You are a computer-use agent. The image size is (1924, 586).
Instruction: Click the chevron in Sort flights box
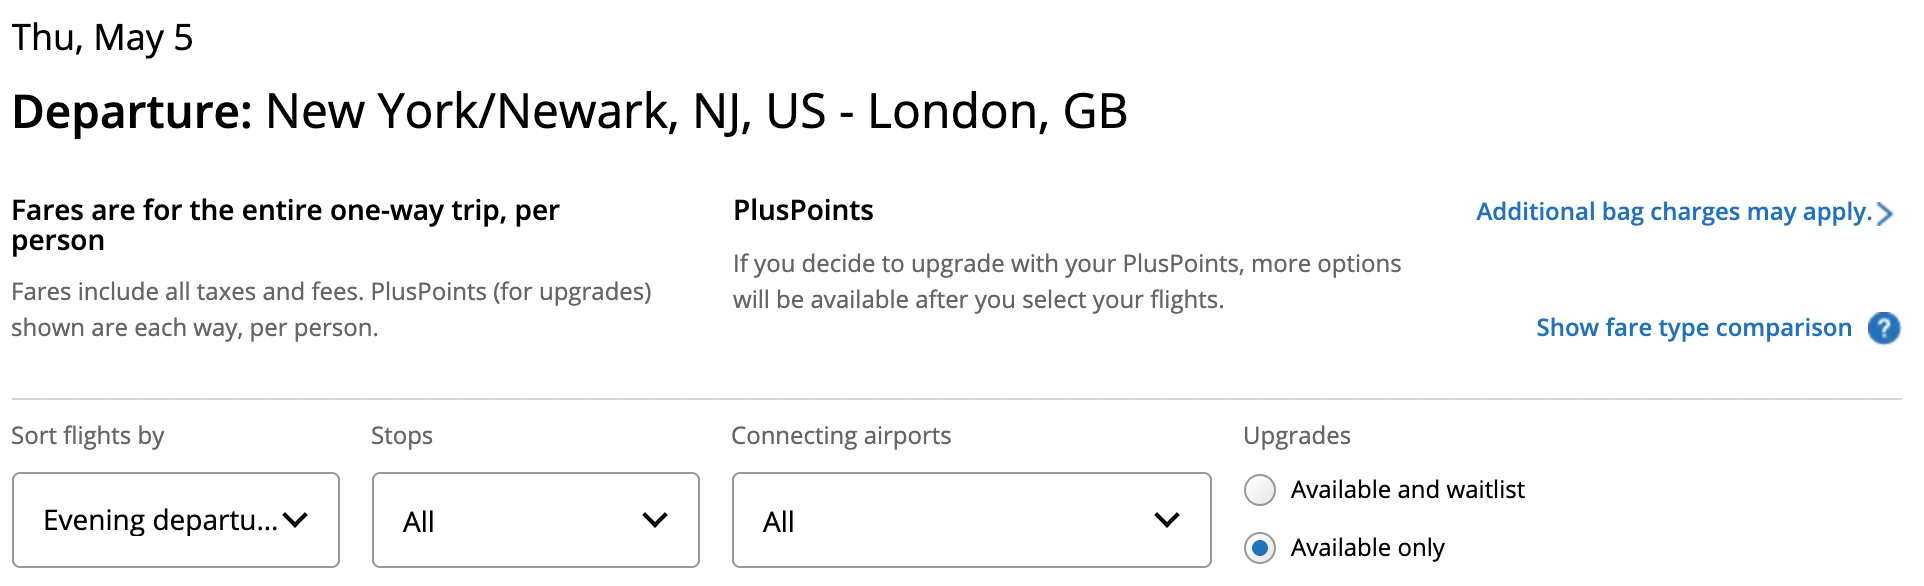coord(295,520)
